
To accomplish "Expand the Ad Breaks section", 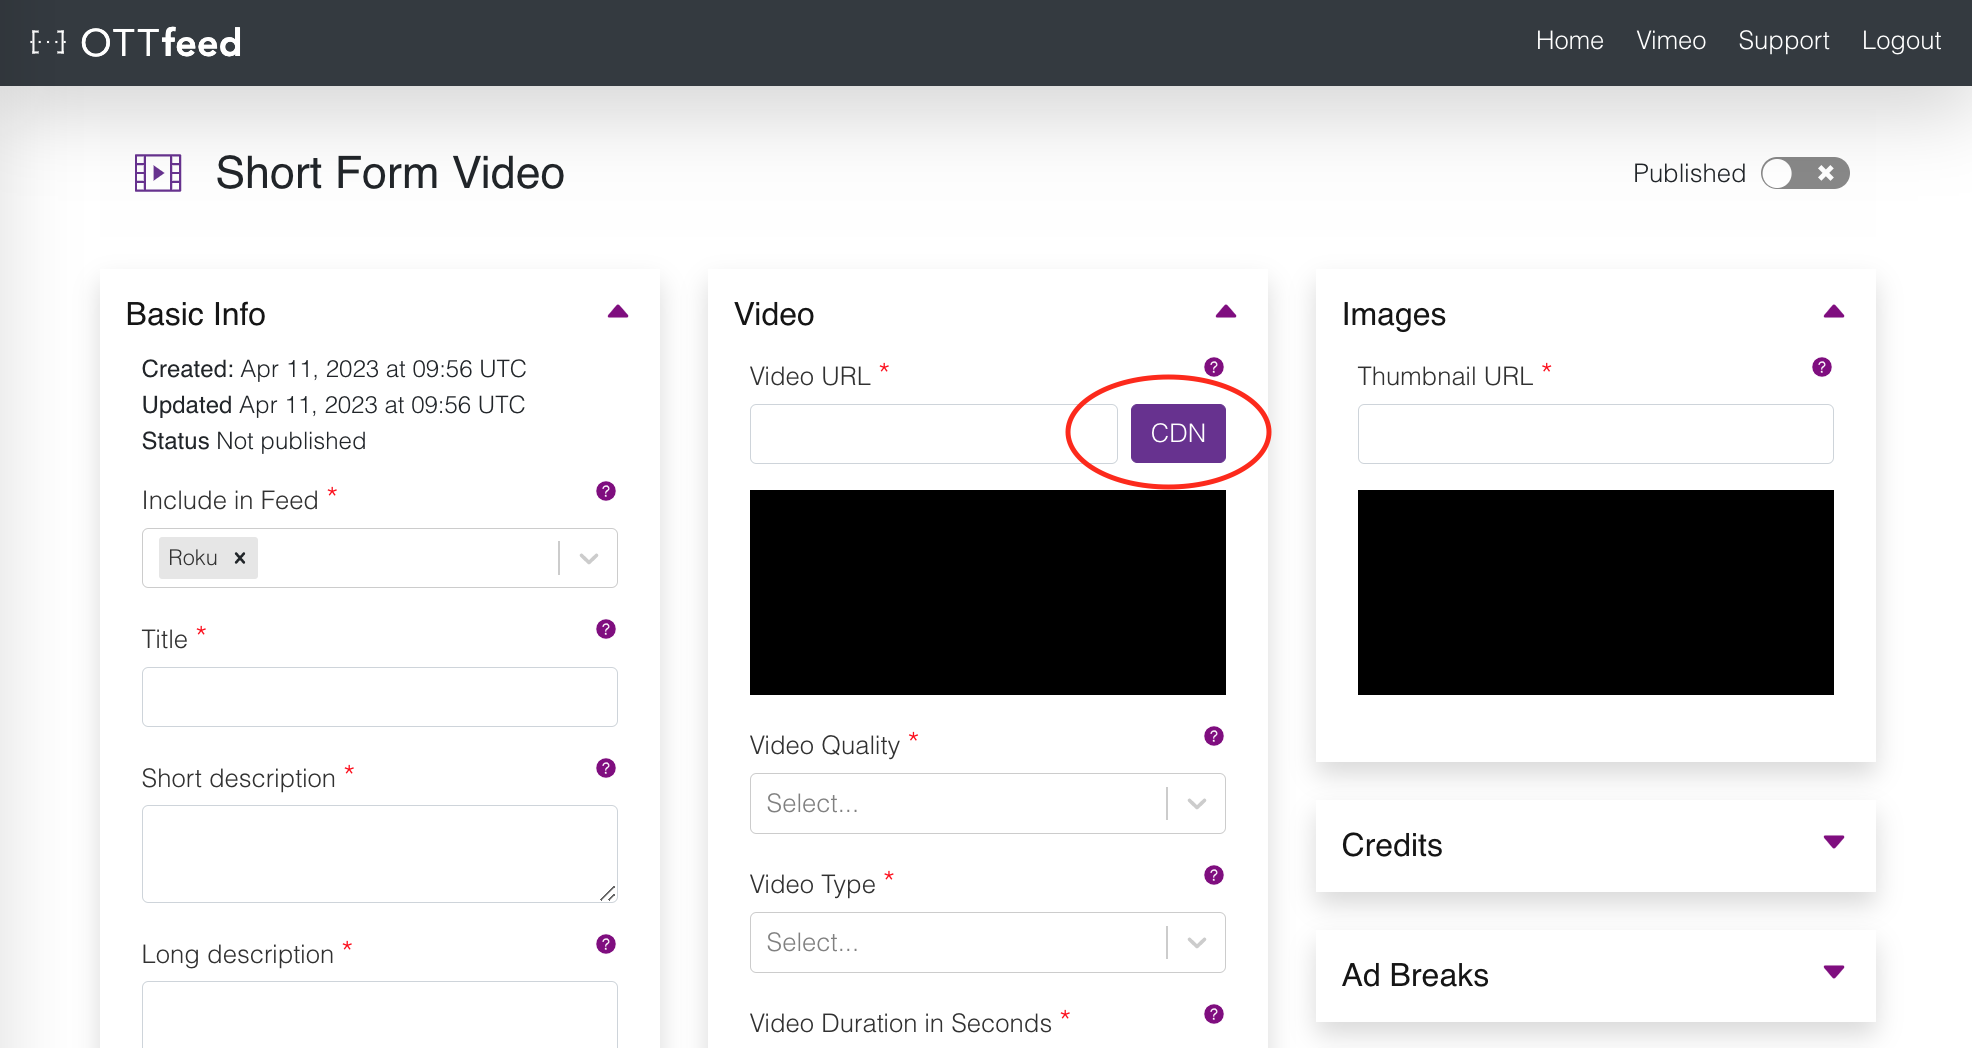I will click(x=1834, y=971).
